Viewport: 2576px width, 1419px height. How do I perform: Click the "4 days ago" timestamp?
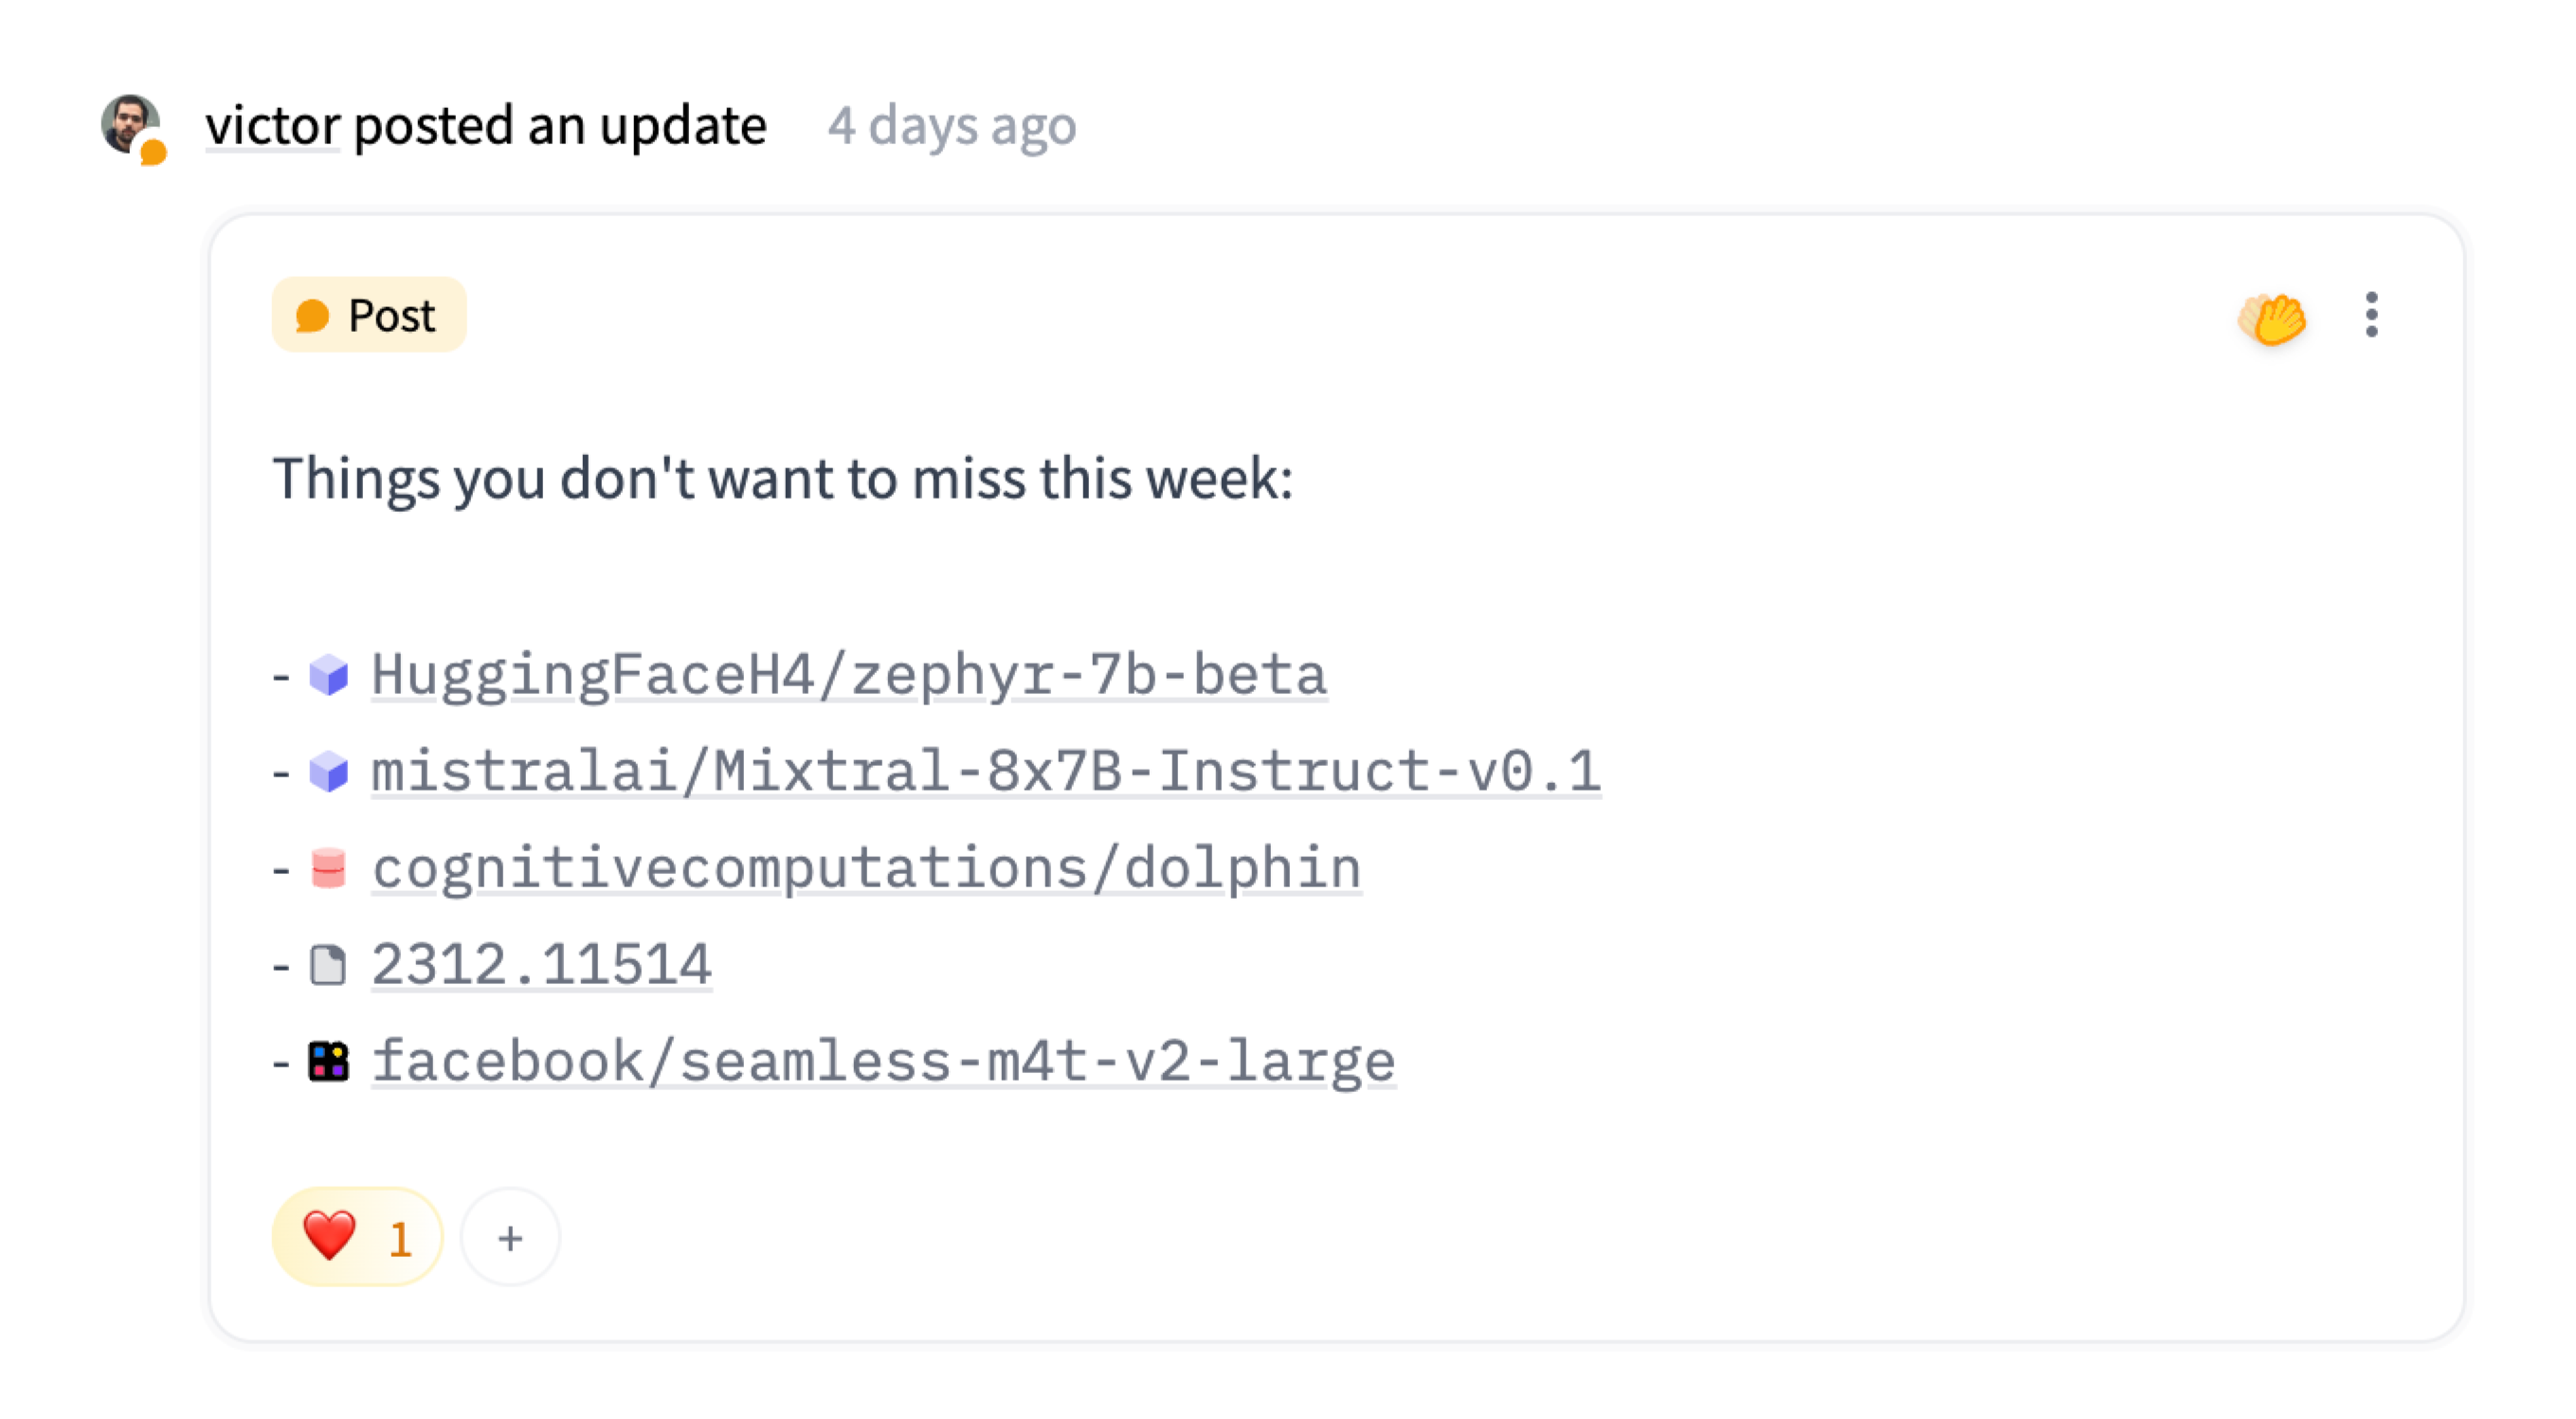(x=951, y=126)
